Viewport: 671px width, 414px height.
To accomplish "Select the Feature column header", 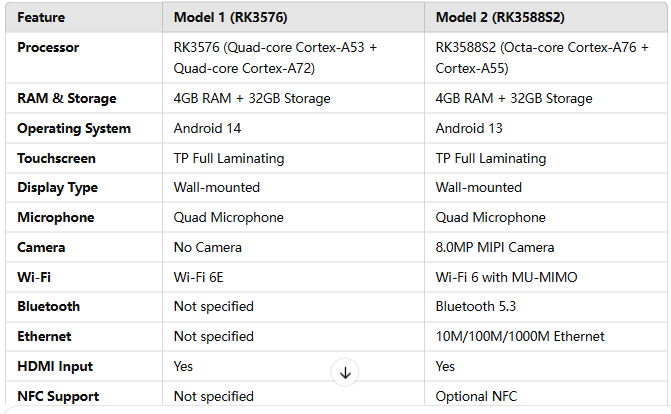I will (41, 18).
